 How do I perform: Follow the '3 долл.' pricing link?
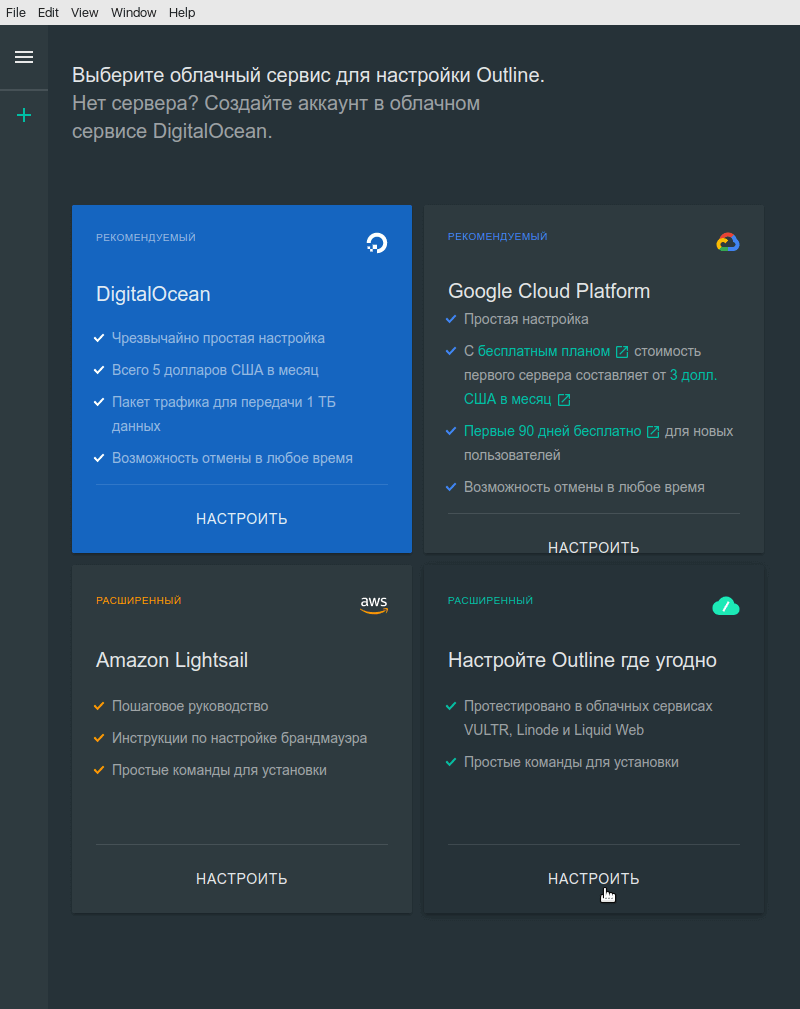(693, 375)
